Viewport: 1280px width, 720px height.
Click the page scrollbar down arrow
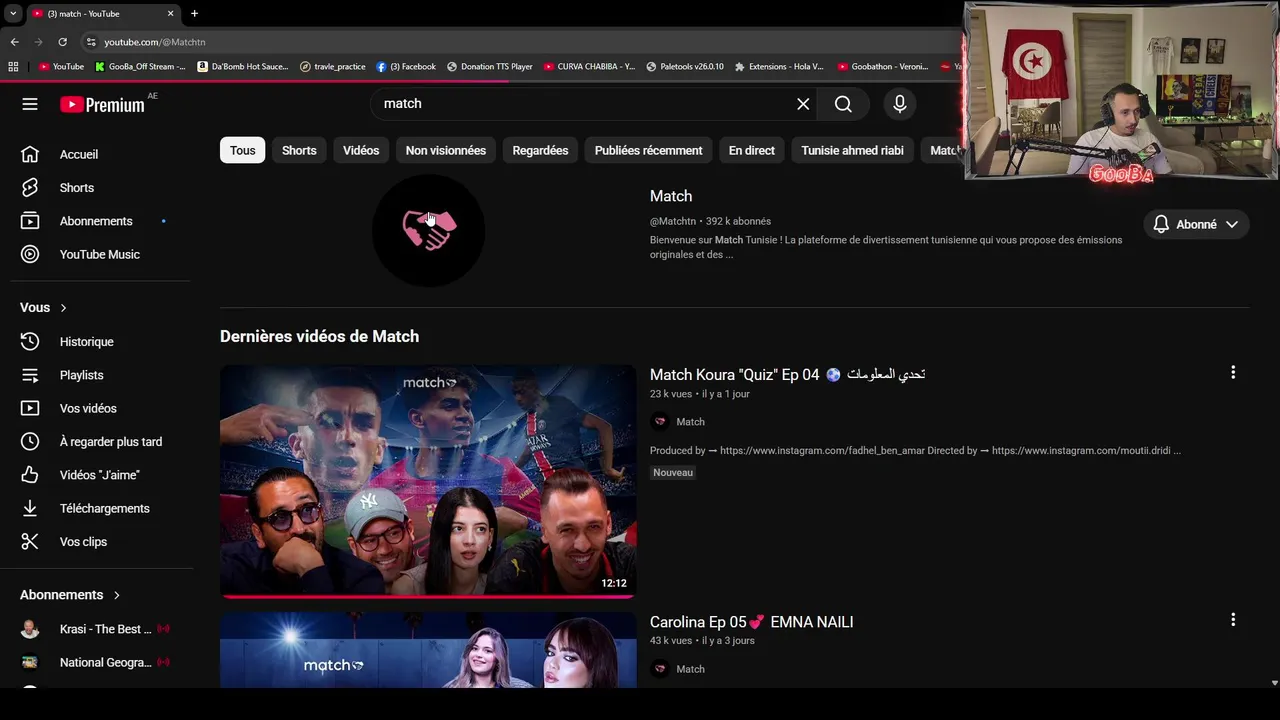1274,683
